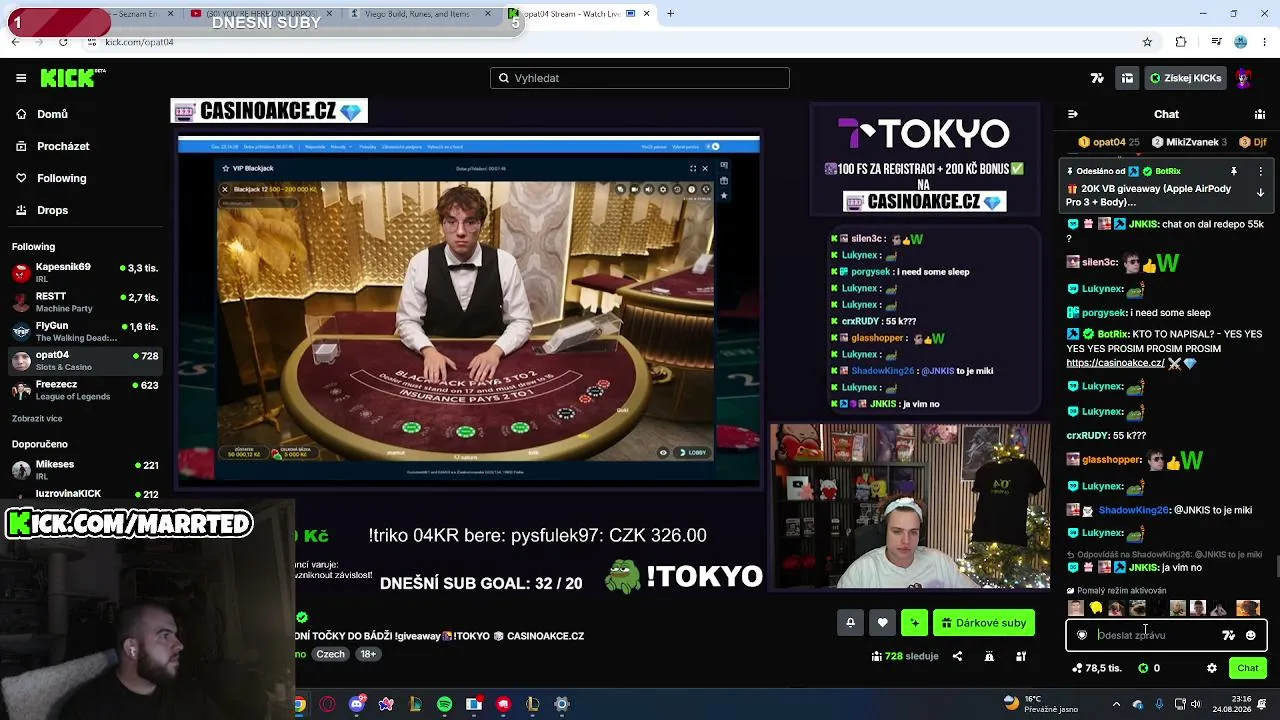This screenshot has height=720, width=1280.
Task: Click ShadowKing26 username in chat
Action: [x=1133, y=510]
